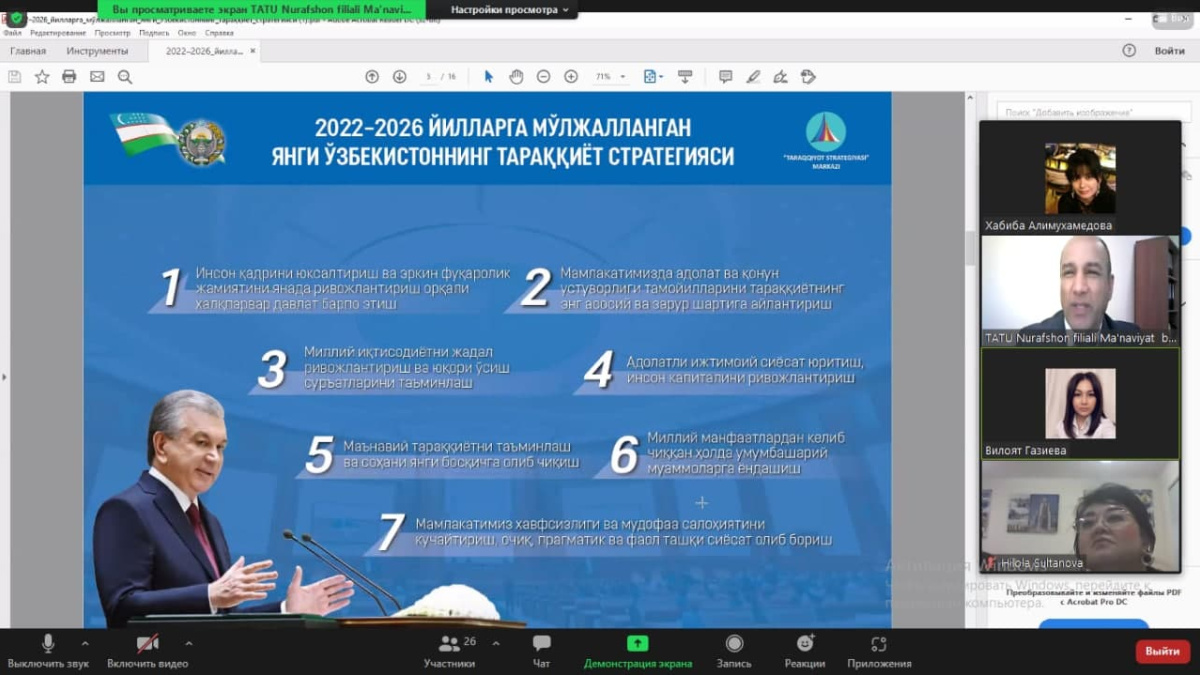This screenshot has width=1200, height=675.
Task: Click the Acrobat zoom in plus icon
Action: click(x=571, y=77)
